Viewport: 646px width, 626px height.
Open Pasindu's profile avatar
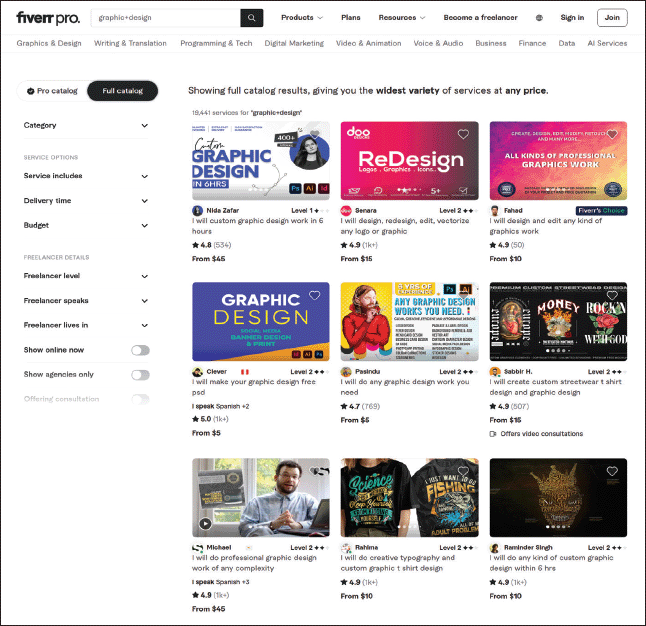pos(346,372)
